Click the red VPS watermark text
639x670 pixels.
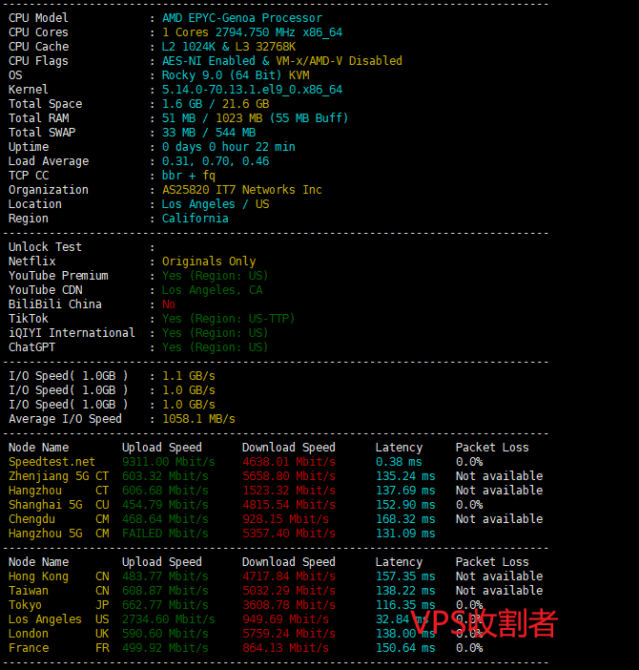483,624
